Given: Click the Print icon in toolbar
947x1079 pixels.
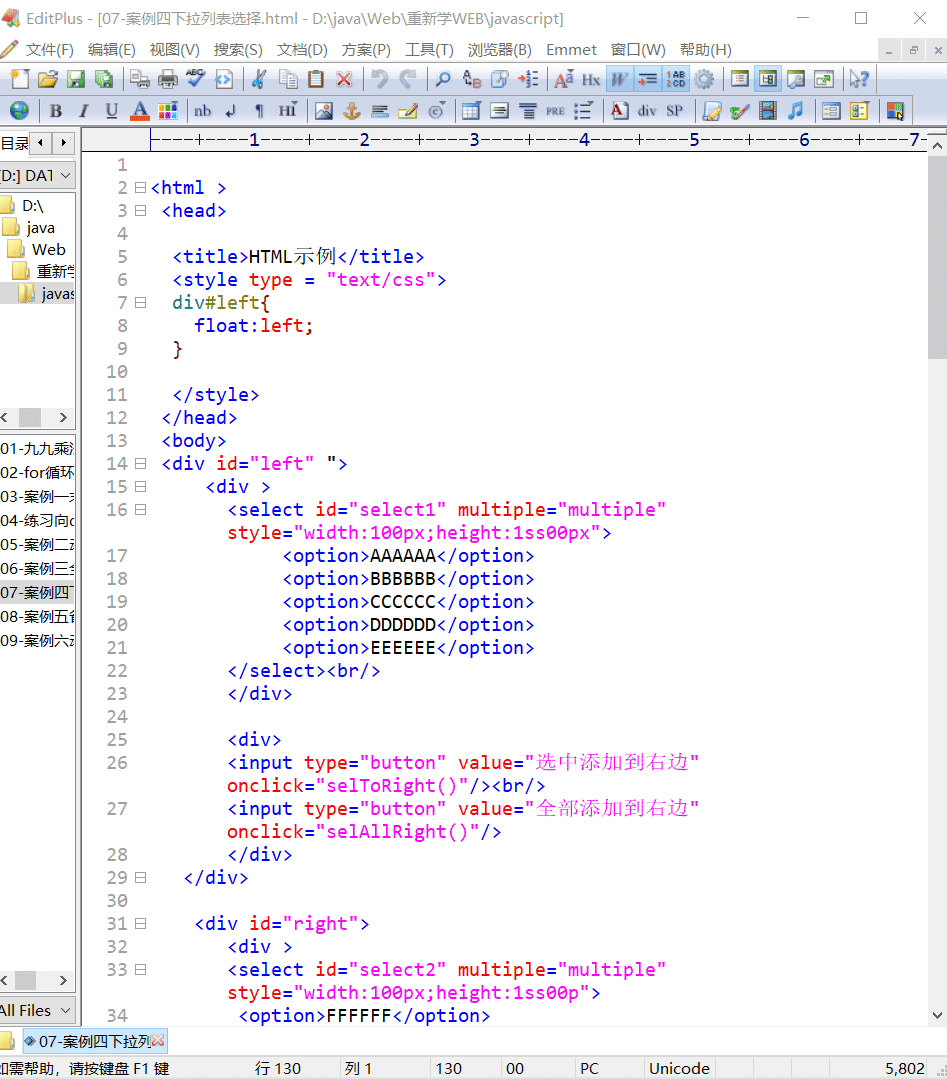Looking at the screenshot, I should click(x=168, y=79).
